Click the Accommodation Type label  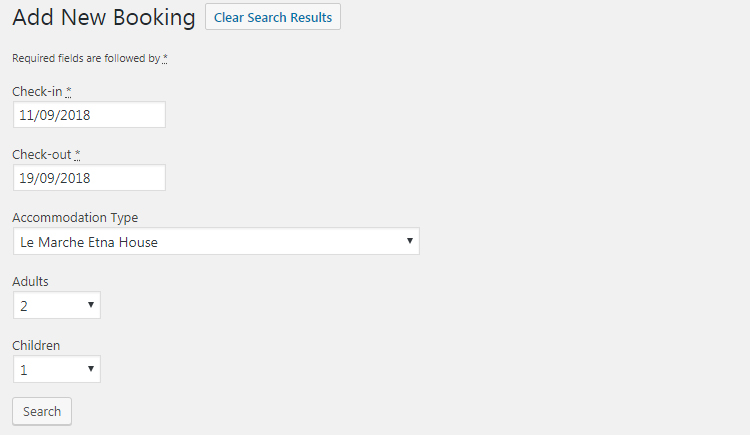(x=75, y=218)
